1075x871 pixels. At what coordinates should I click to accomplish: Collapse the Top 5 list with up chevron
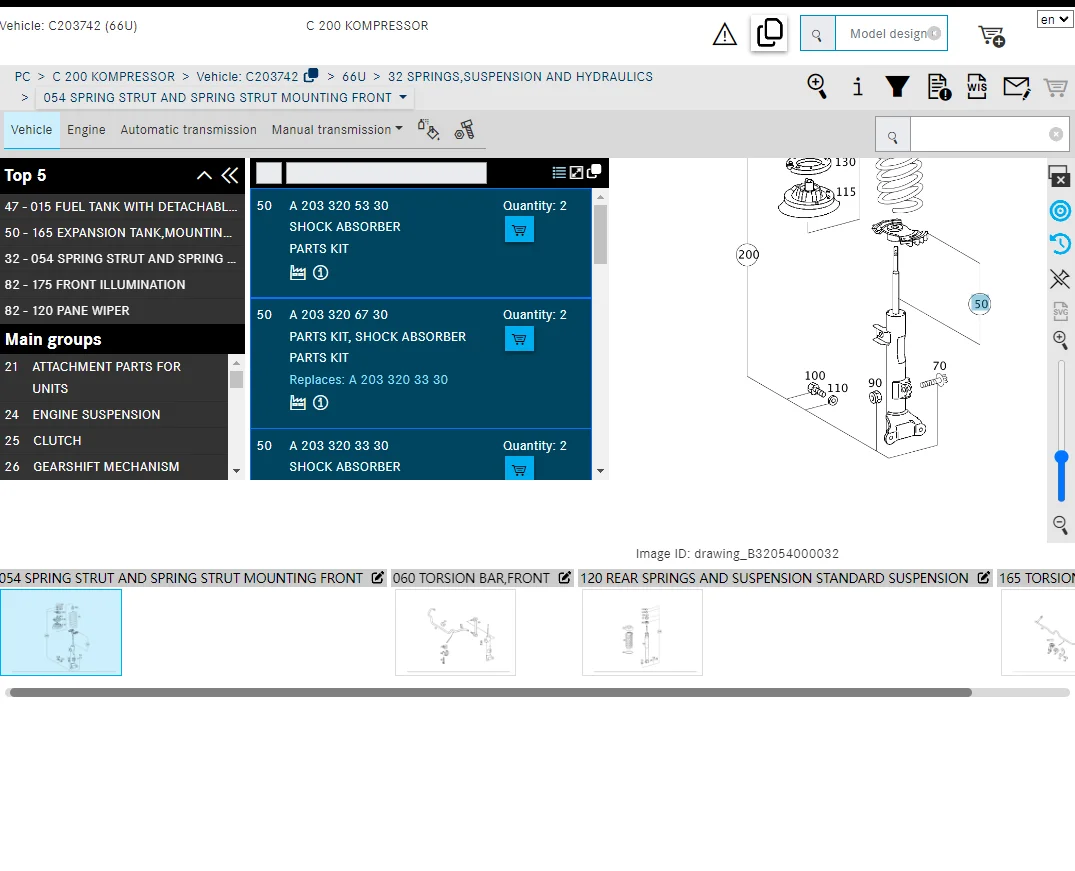point(204,176)
